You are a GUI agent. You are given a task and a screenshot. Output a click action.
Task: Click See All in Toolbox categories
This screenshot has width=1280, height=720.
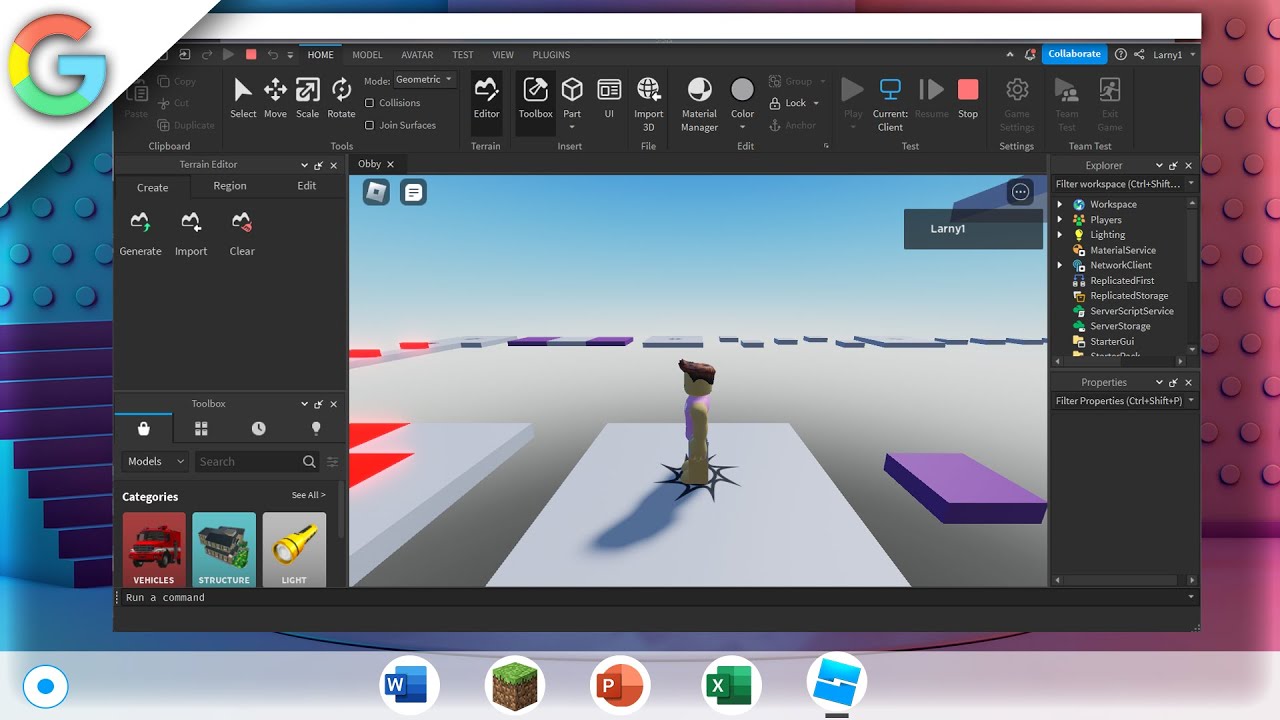click(x=308, y=495)
